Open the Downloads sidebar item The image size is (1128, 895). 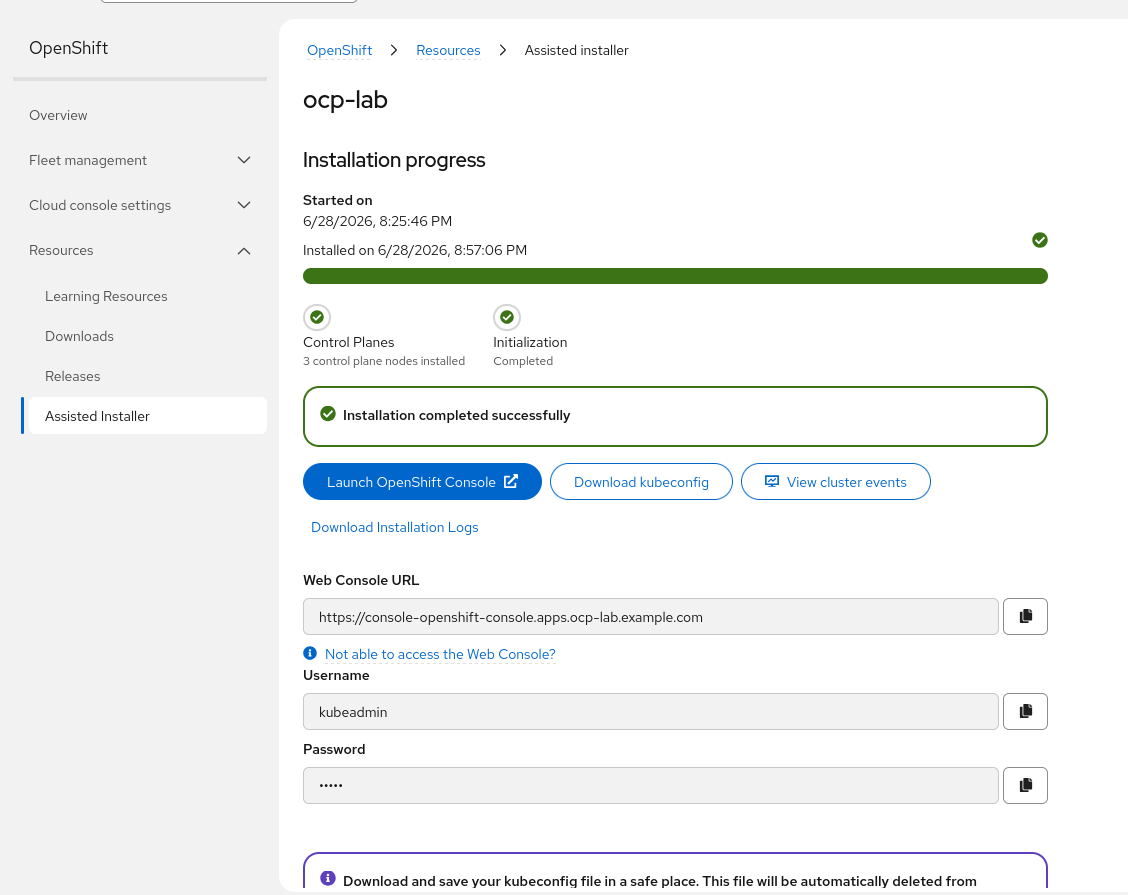pyautogui.click(x=79, y=336)
